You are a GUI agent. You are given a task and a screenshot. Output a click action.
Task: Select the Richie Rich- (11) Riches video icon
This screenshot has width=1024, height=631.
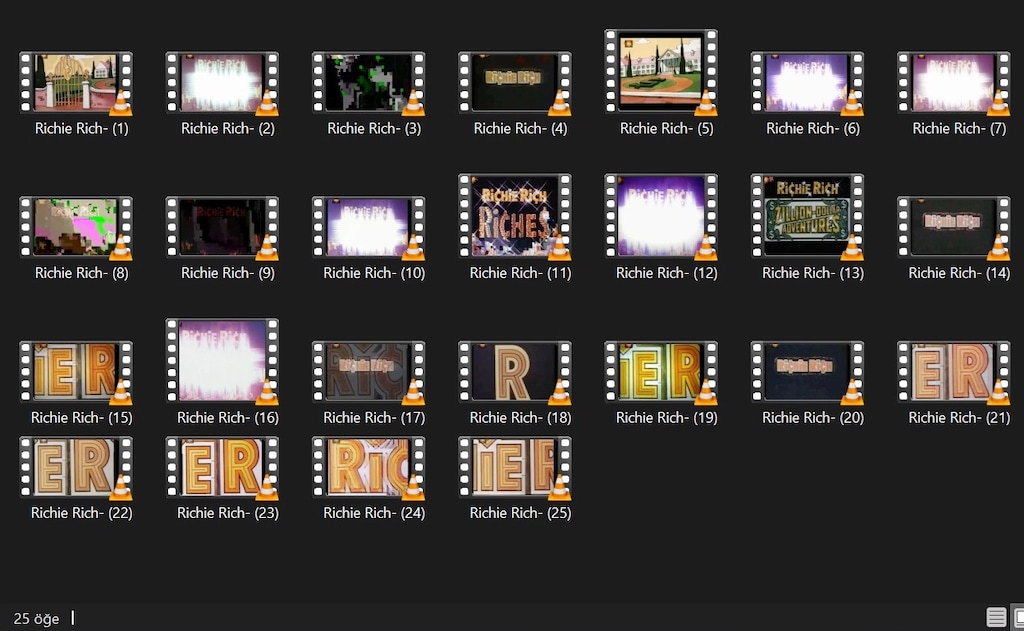click(x=515, y=215)
